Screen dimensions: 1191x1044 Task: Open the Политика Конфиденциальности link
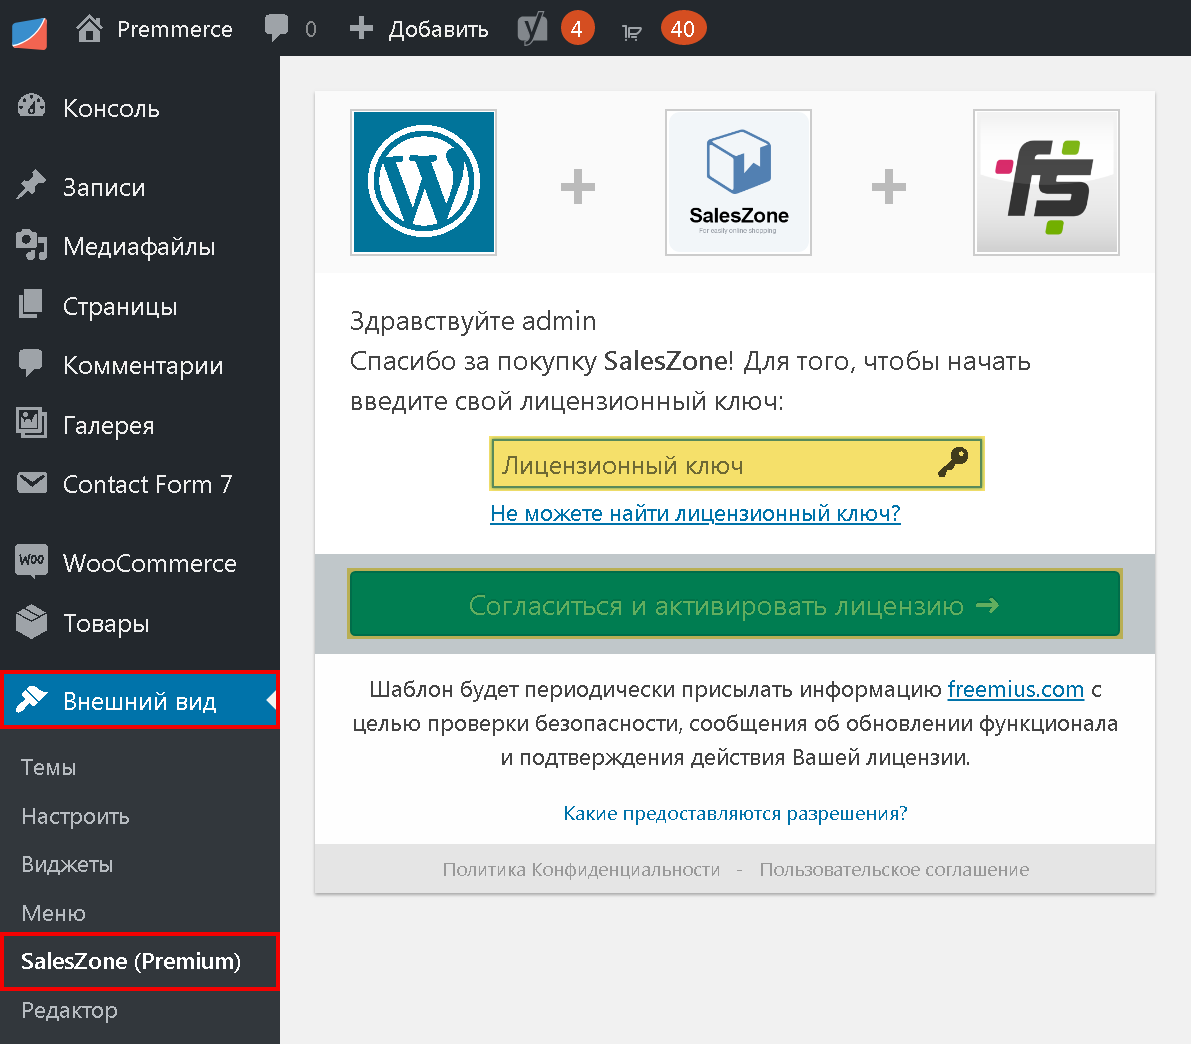click(x=581, y=869)
